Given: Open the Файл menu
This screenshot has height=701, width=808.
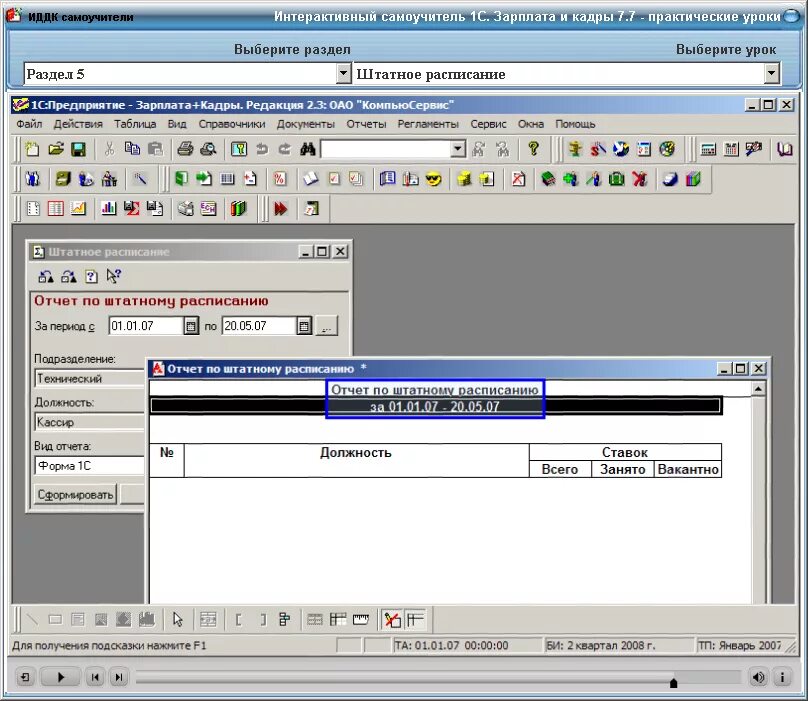Looking at the screenshot, I should 29,124.
